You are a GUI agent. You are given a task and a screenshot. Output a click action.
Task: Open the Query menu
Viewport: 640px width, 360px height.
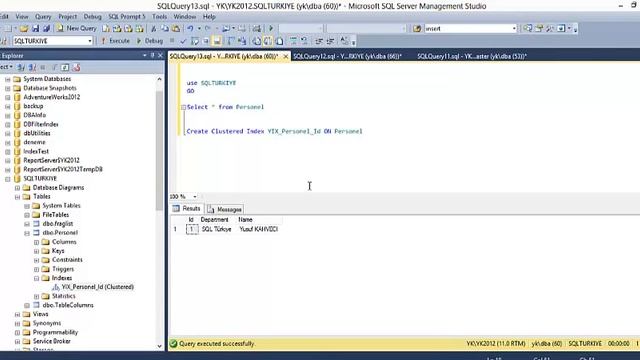(x=43, y=17)
